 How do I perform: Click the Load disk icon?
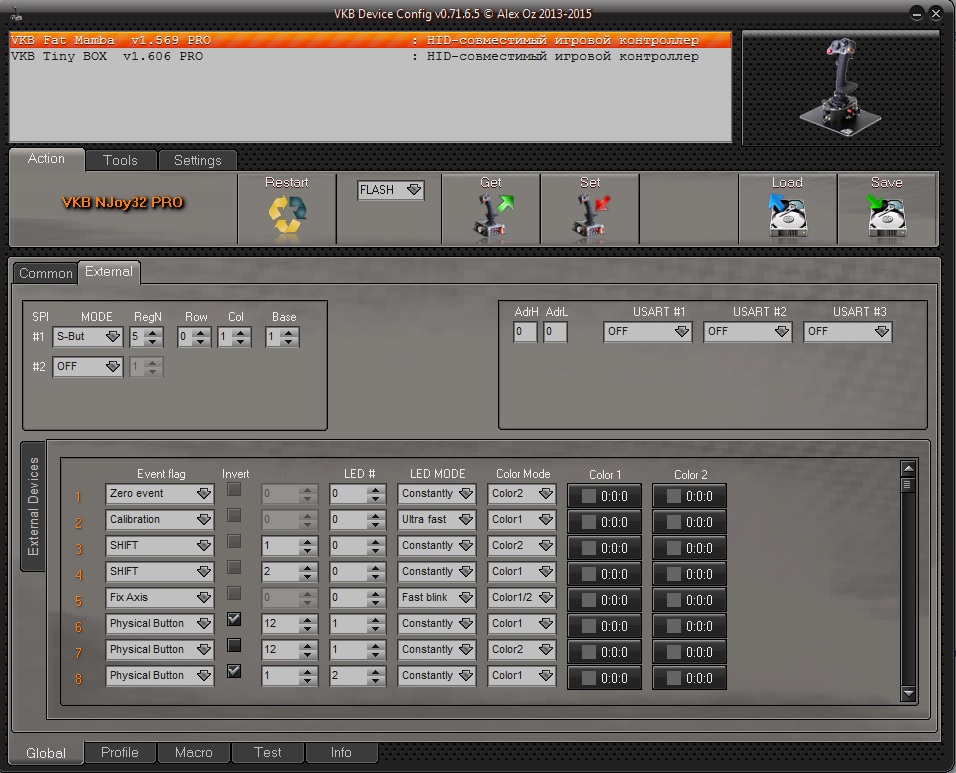tap(787, 216)
